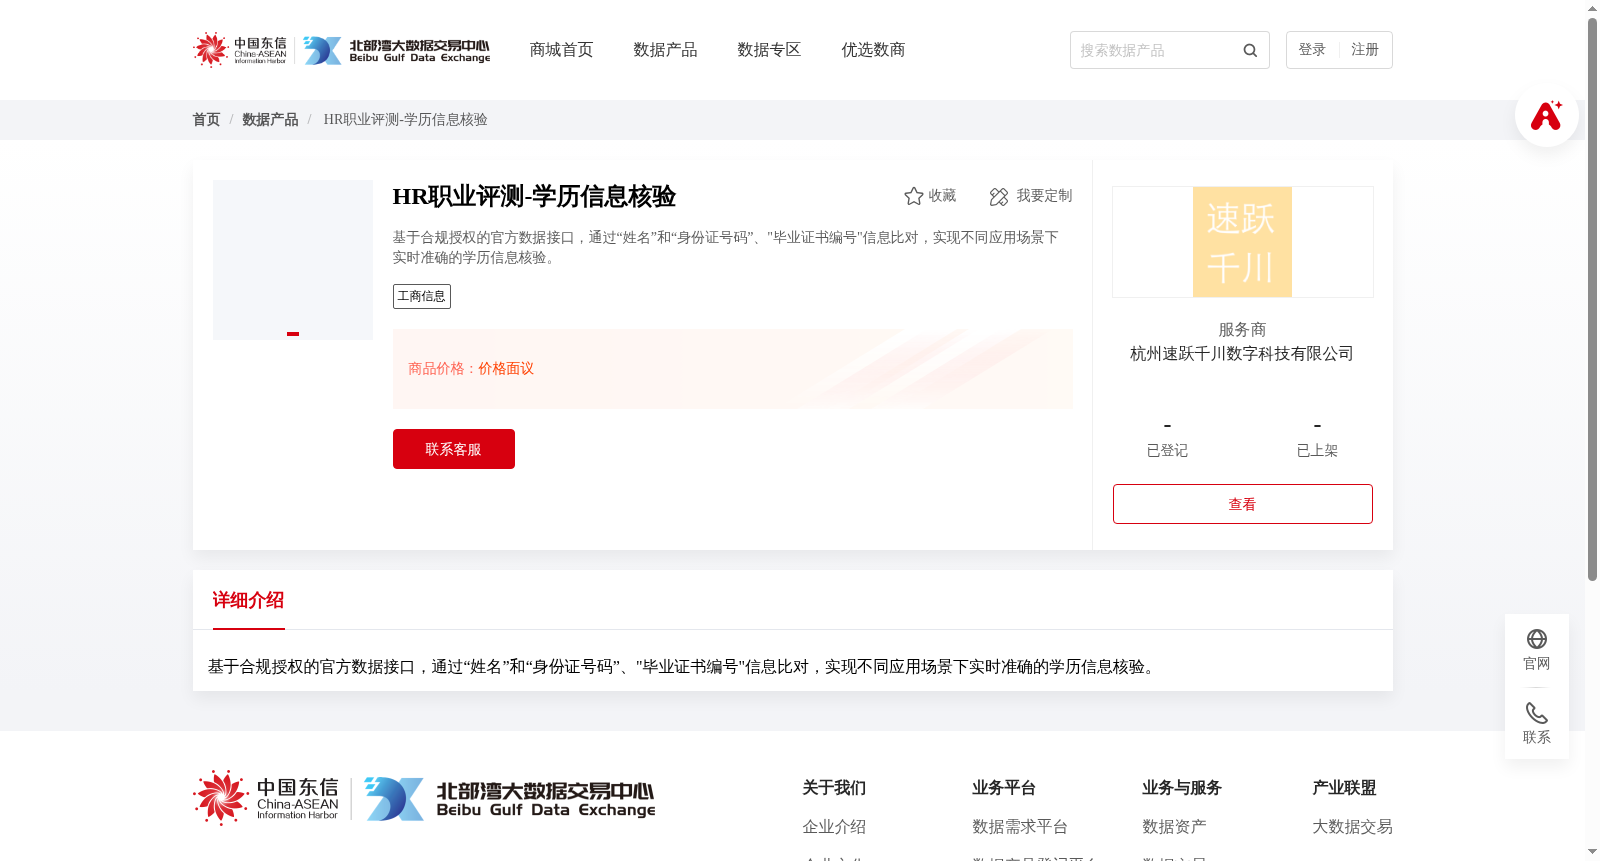This screenshot has height=861, width=1600.
Task: Click the 价格面议 price text
Action: (x=506, y=369)
